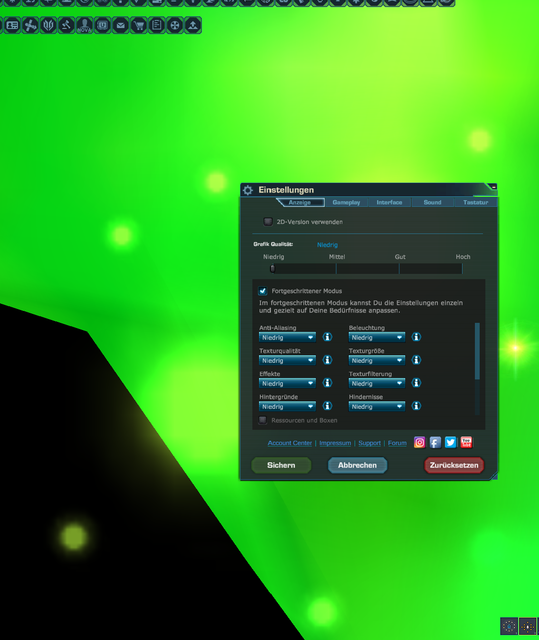Switch to the Tastatur tab
The image size is (539, 640).
tap(476, 202)
